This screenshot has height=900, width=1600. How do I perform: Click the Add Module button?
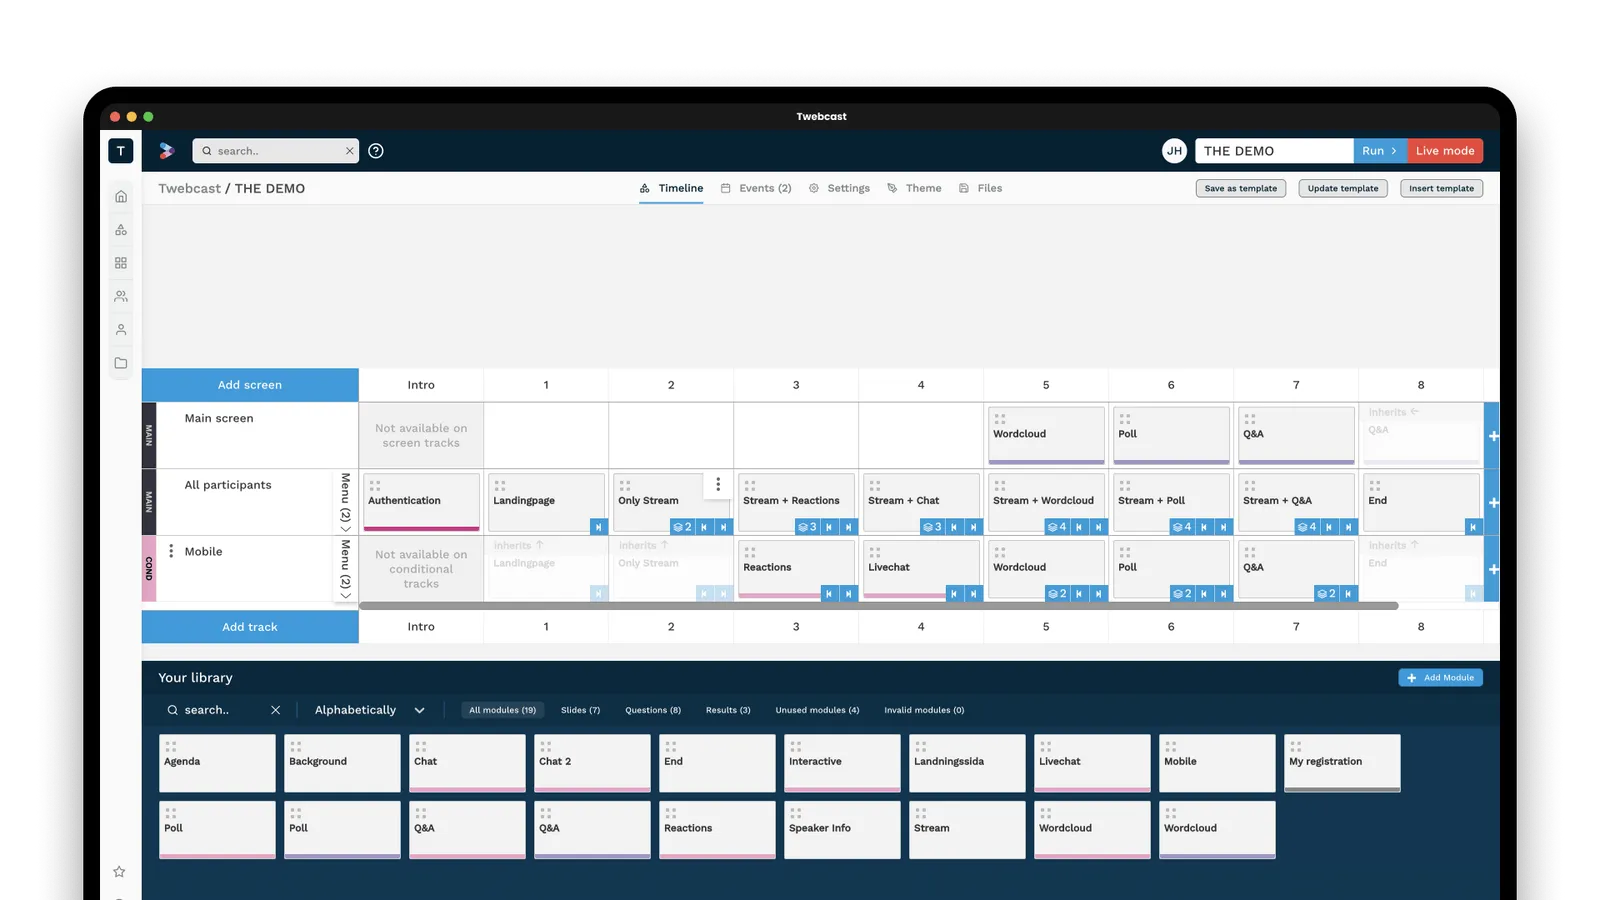1440,678
